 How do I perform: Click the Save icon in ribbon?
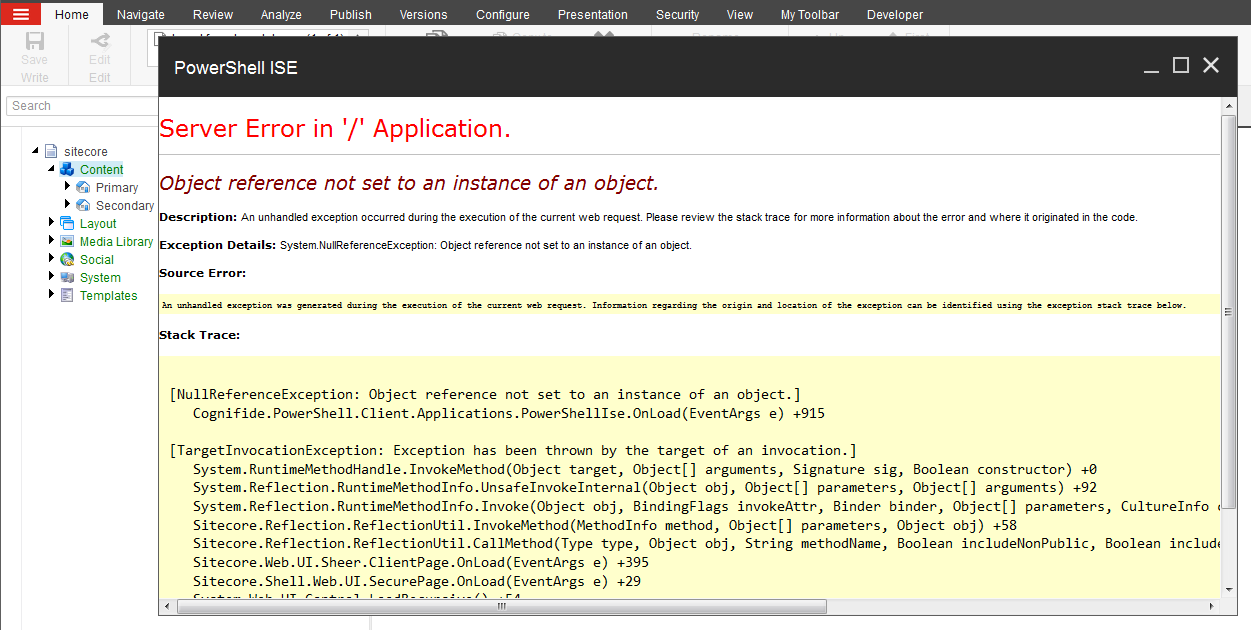point(35,42)
